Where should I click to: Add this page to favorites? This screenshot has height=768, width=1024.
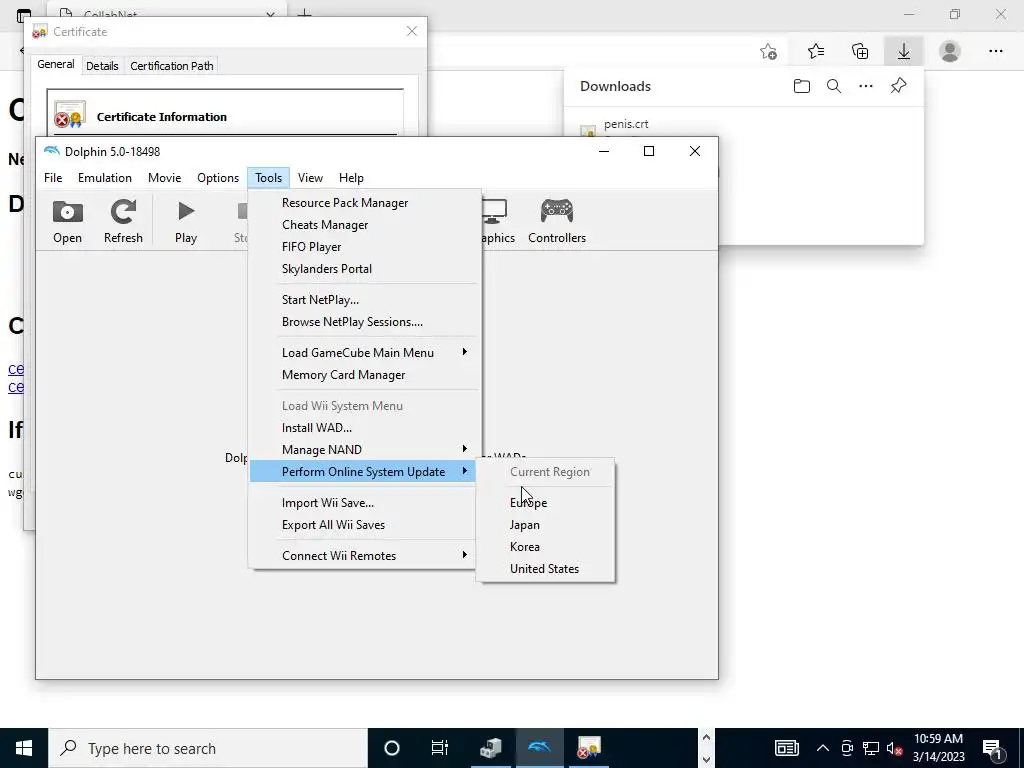769,51
